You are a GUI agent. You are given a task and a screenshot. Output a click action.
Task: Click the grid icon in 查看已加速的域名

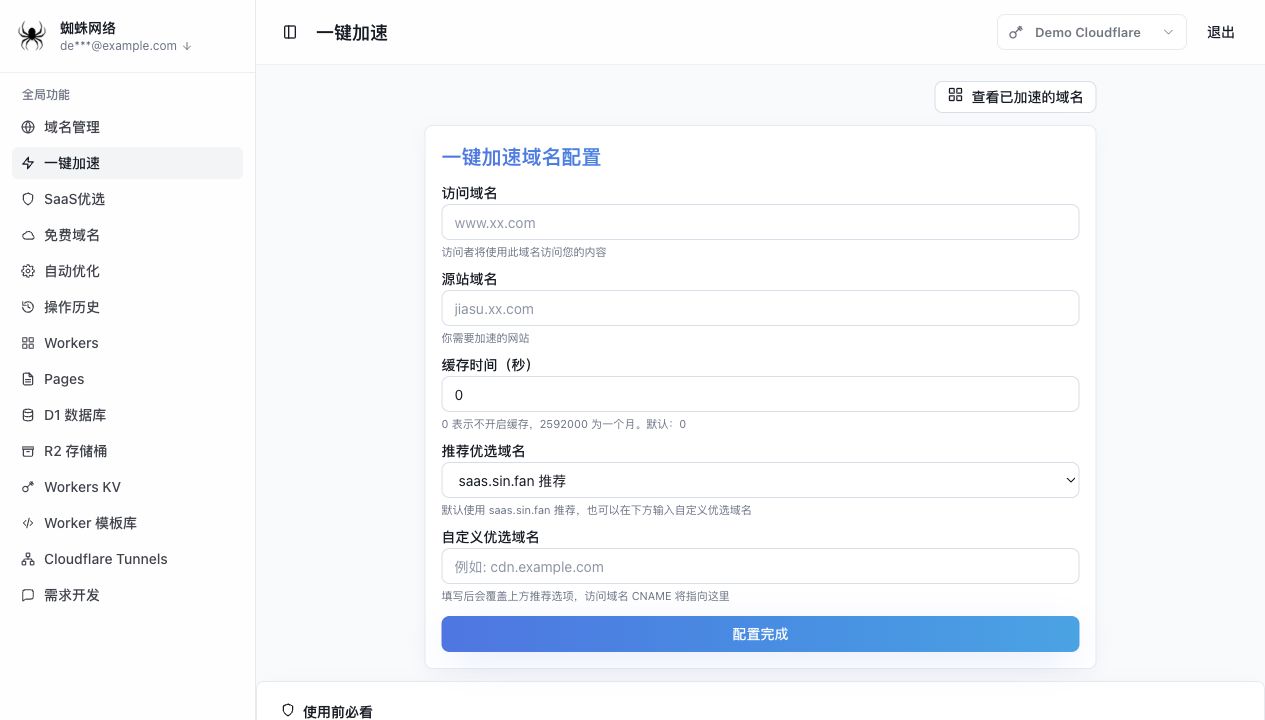tap(956, 96)
